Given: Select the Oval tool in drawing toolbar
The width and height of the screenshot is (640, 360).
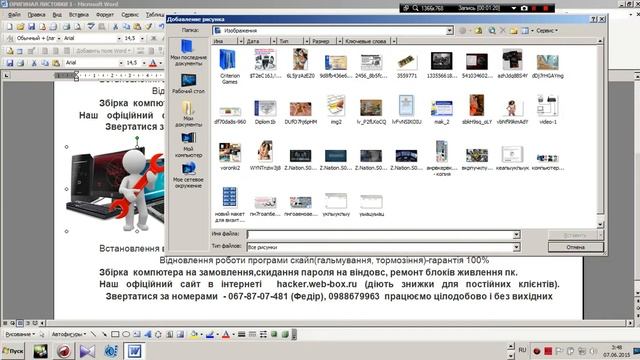Looking at the screenshot, I should tap(126, 334).
